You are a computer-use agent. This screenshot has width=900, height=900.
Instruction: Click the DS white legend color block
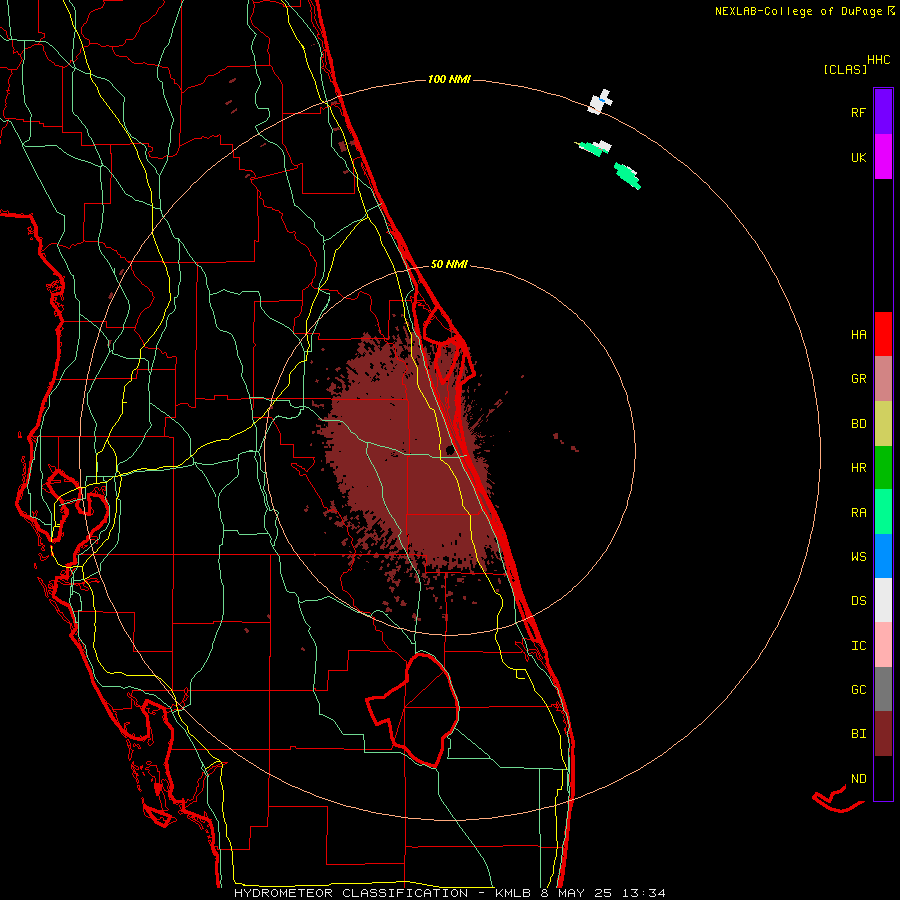(883, 600)
